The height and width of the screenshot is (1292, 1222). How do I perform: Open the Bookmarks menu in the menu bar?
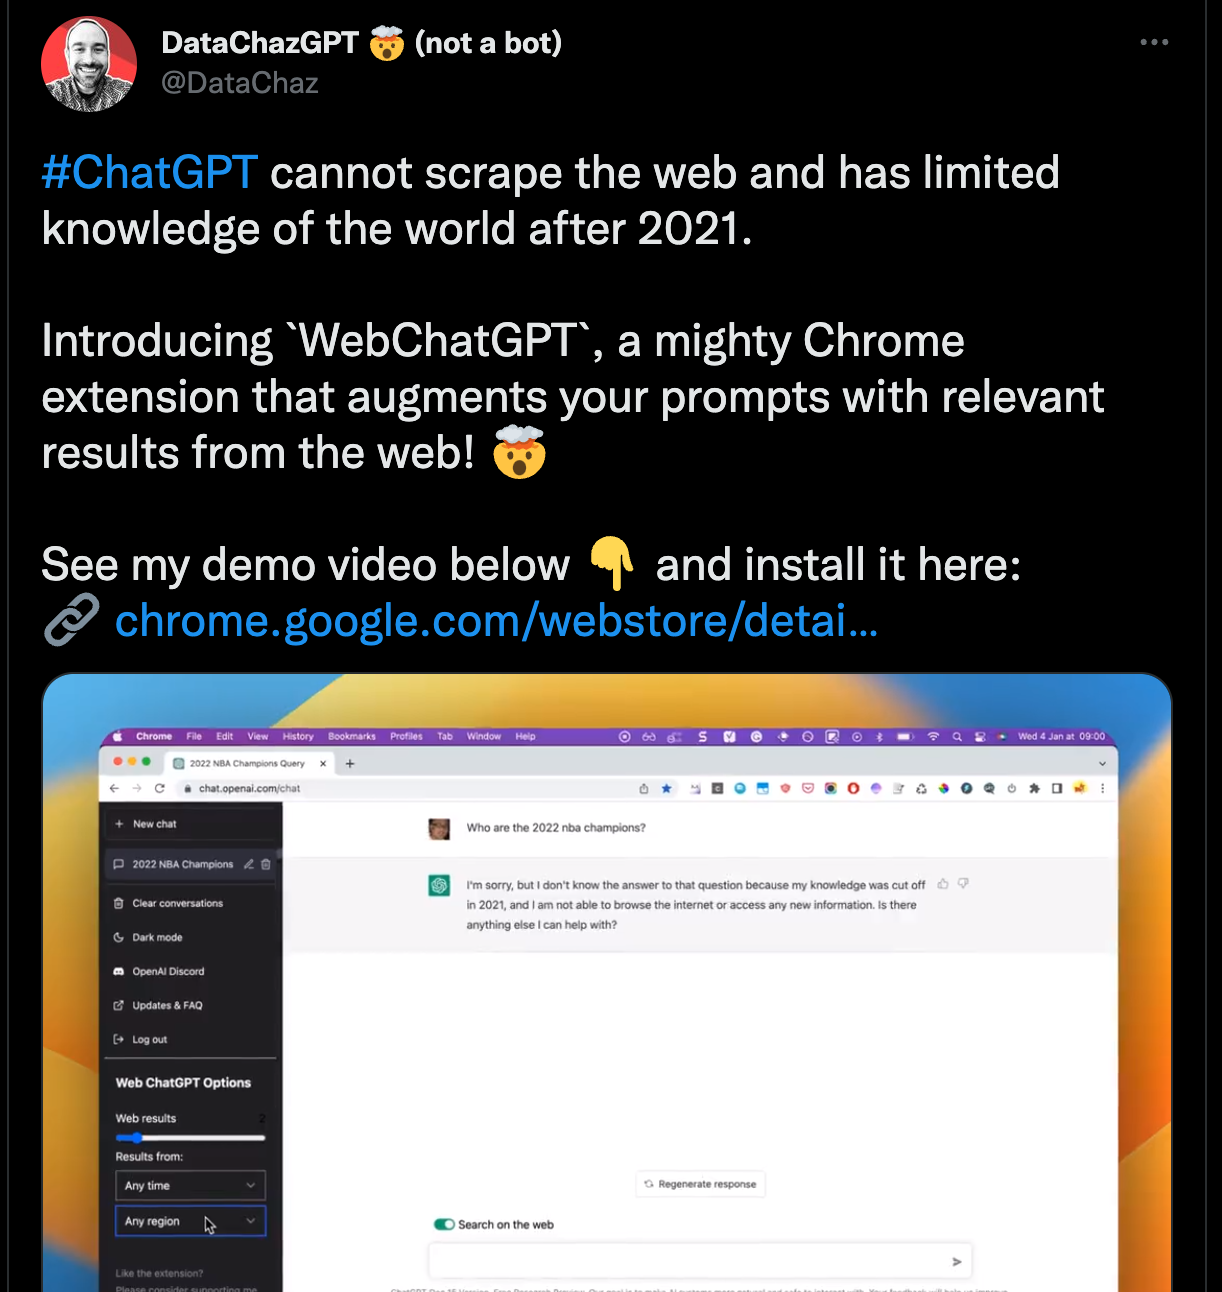(x=352, y=736)
